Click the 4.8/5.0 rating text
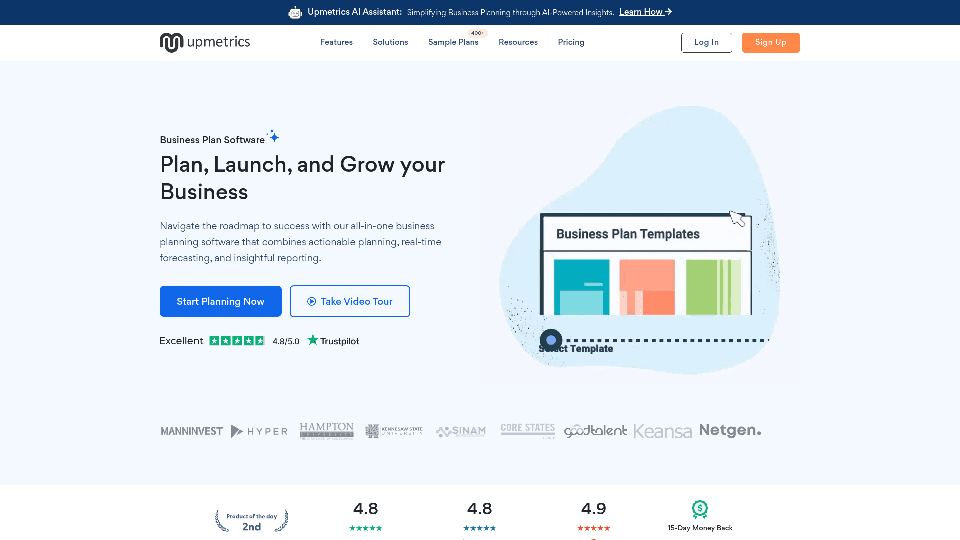The width and height of the screenshot is (960, 540). point(286,341)
